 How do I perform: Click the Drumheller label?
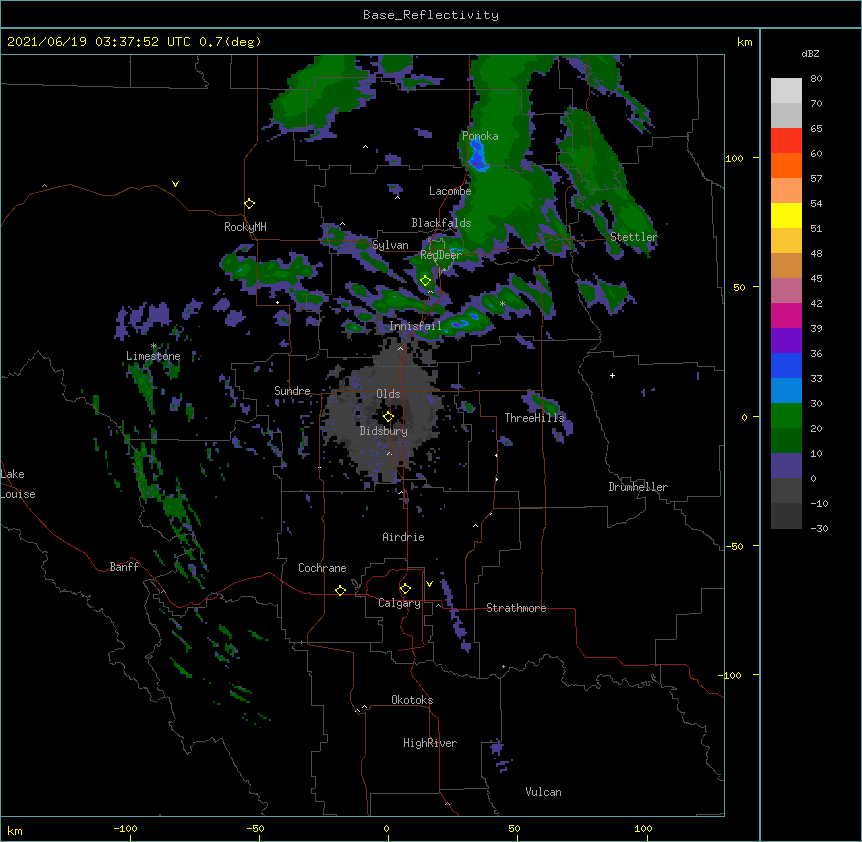[x=638, y=487]
